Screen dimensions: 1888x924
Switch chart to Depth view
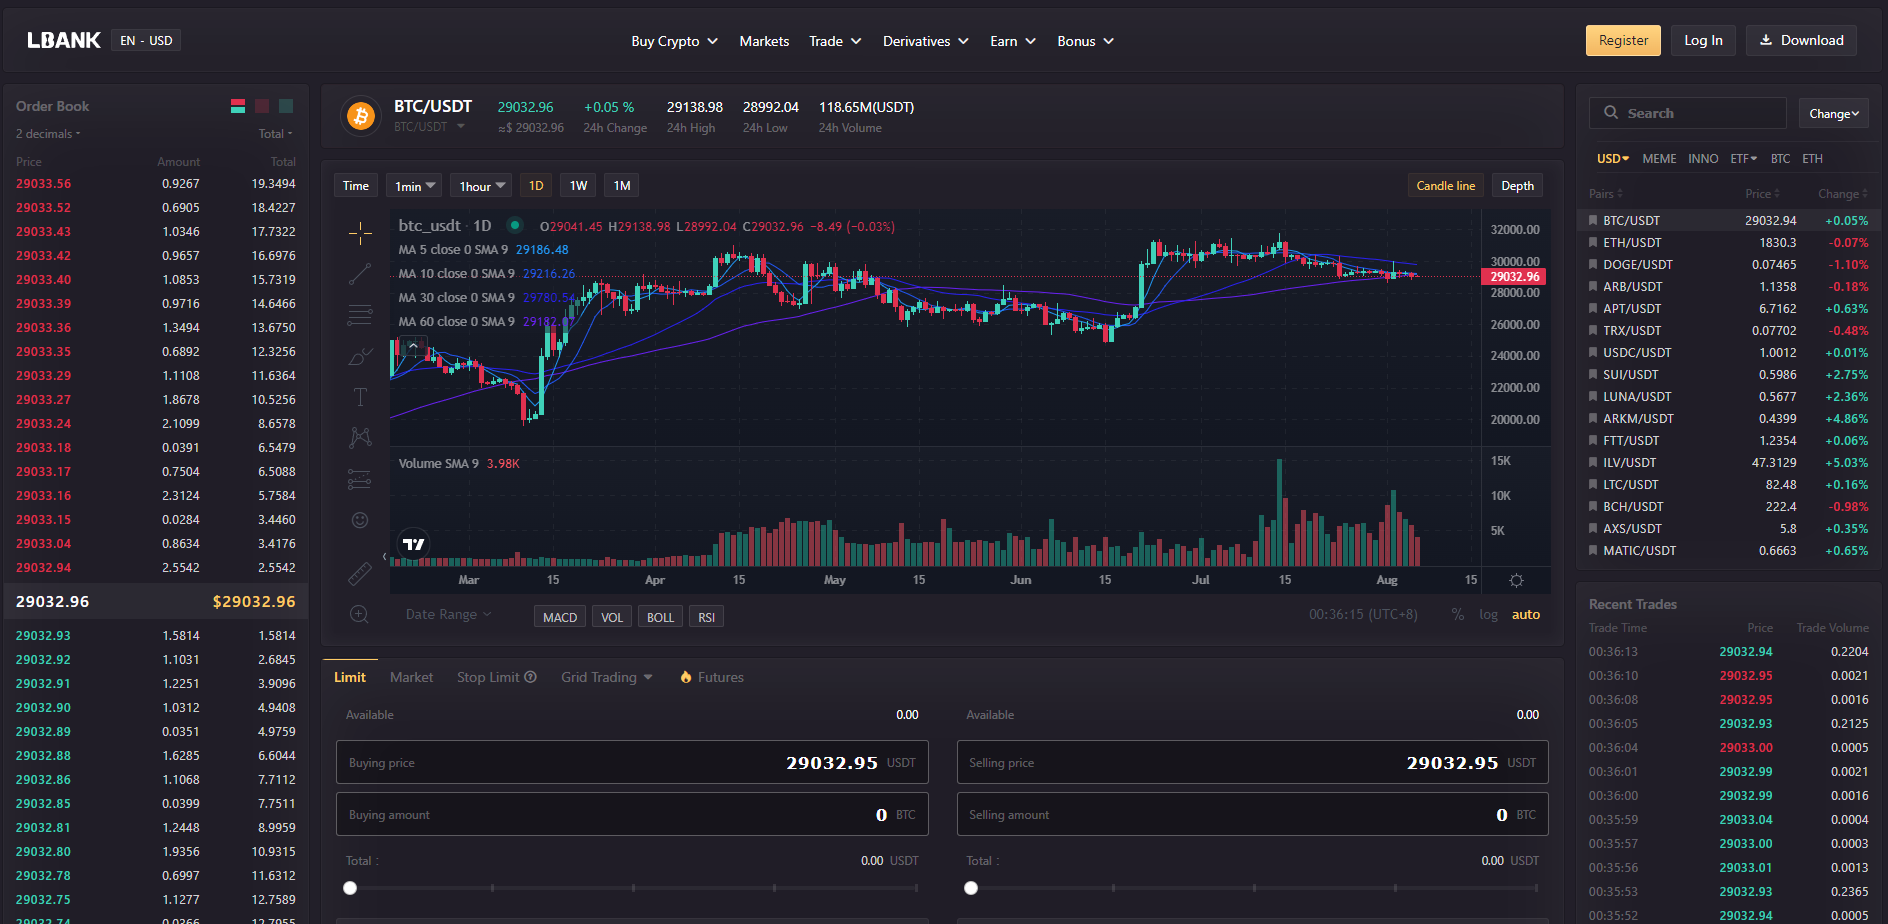[1517, 186]
